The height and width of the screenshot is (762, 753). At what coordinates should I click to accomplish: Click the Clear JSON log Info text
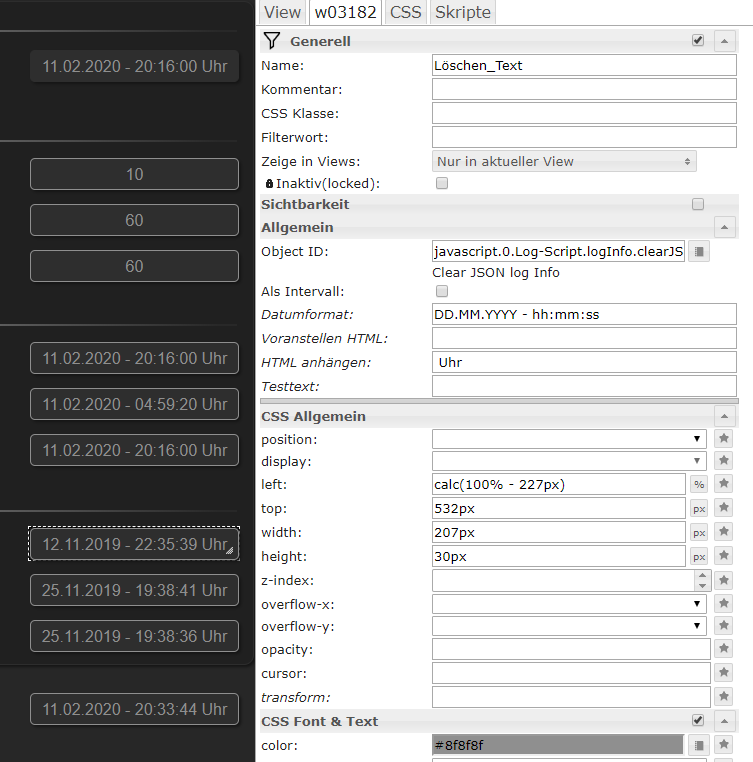click(x=496, y=273)
